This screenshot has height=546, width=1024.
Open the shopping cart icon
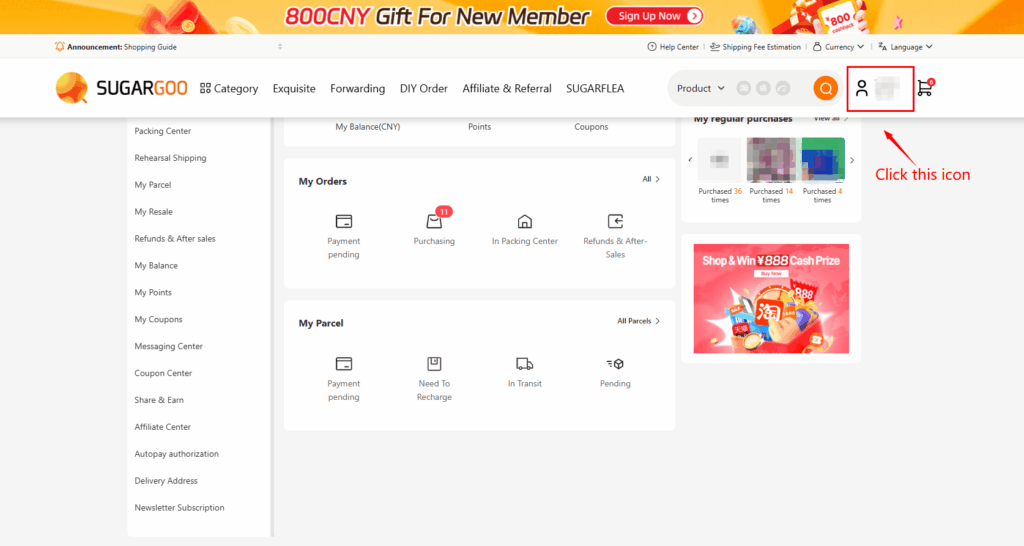925,88
